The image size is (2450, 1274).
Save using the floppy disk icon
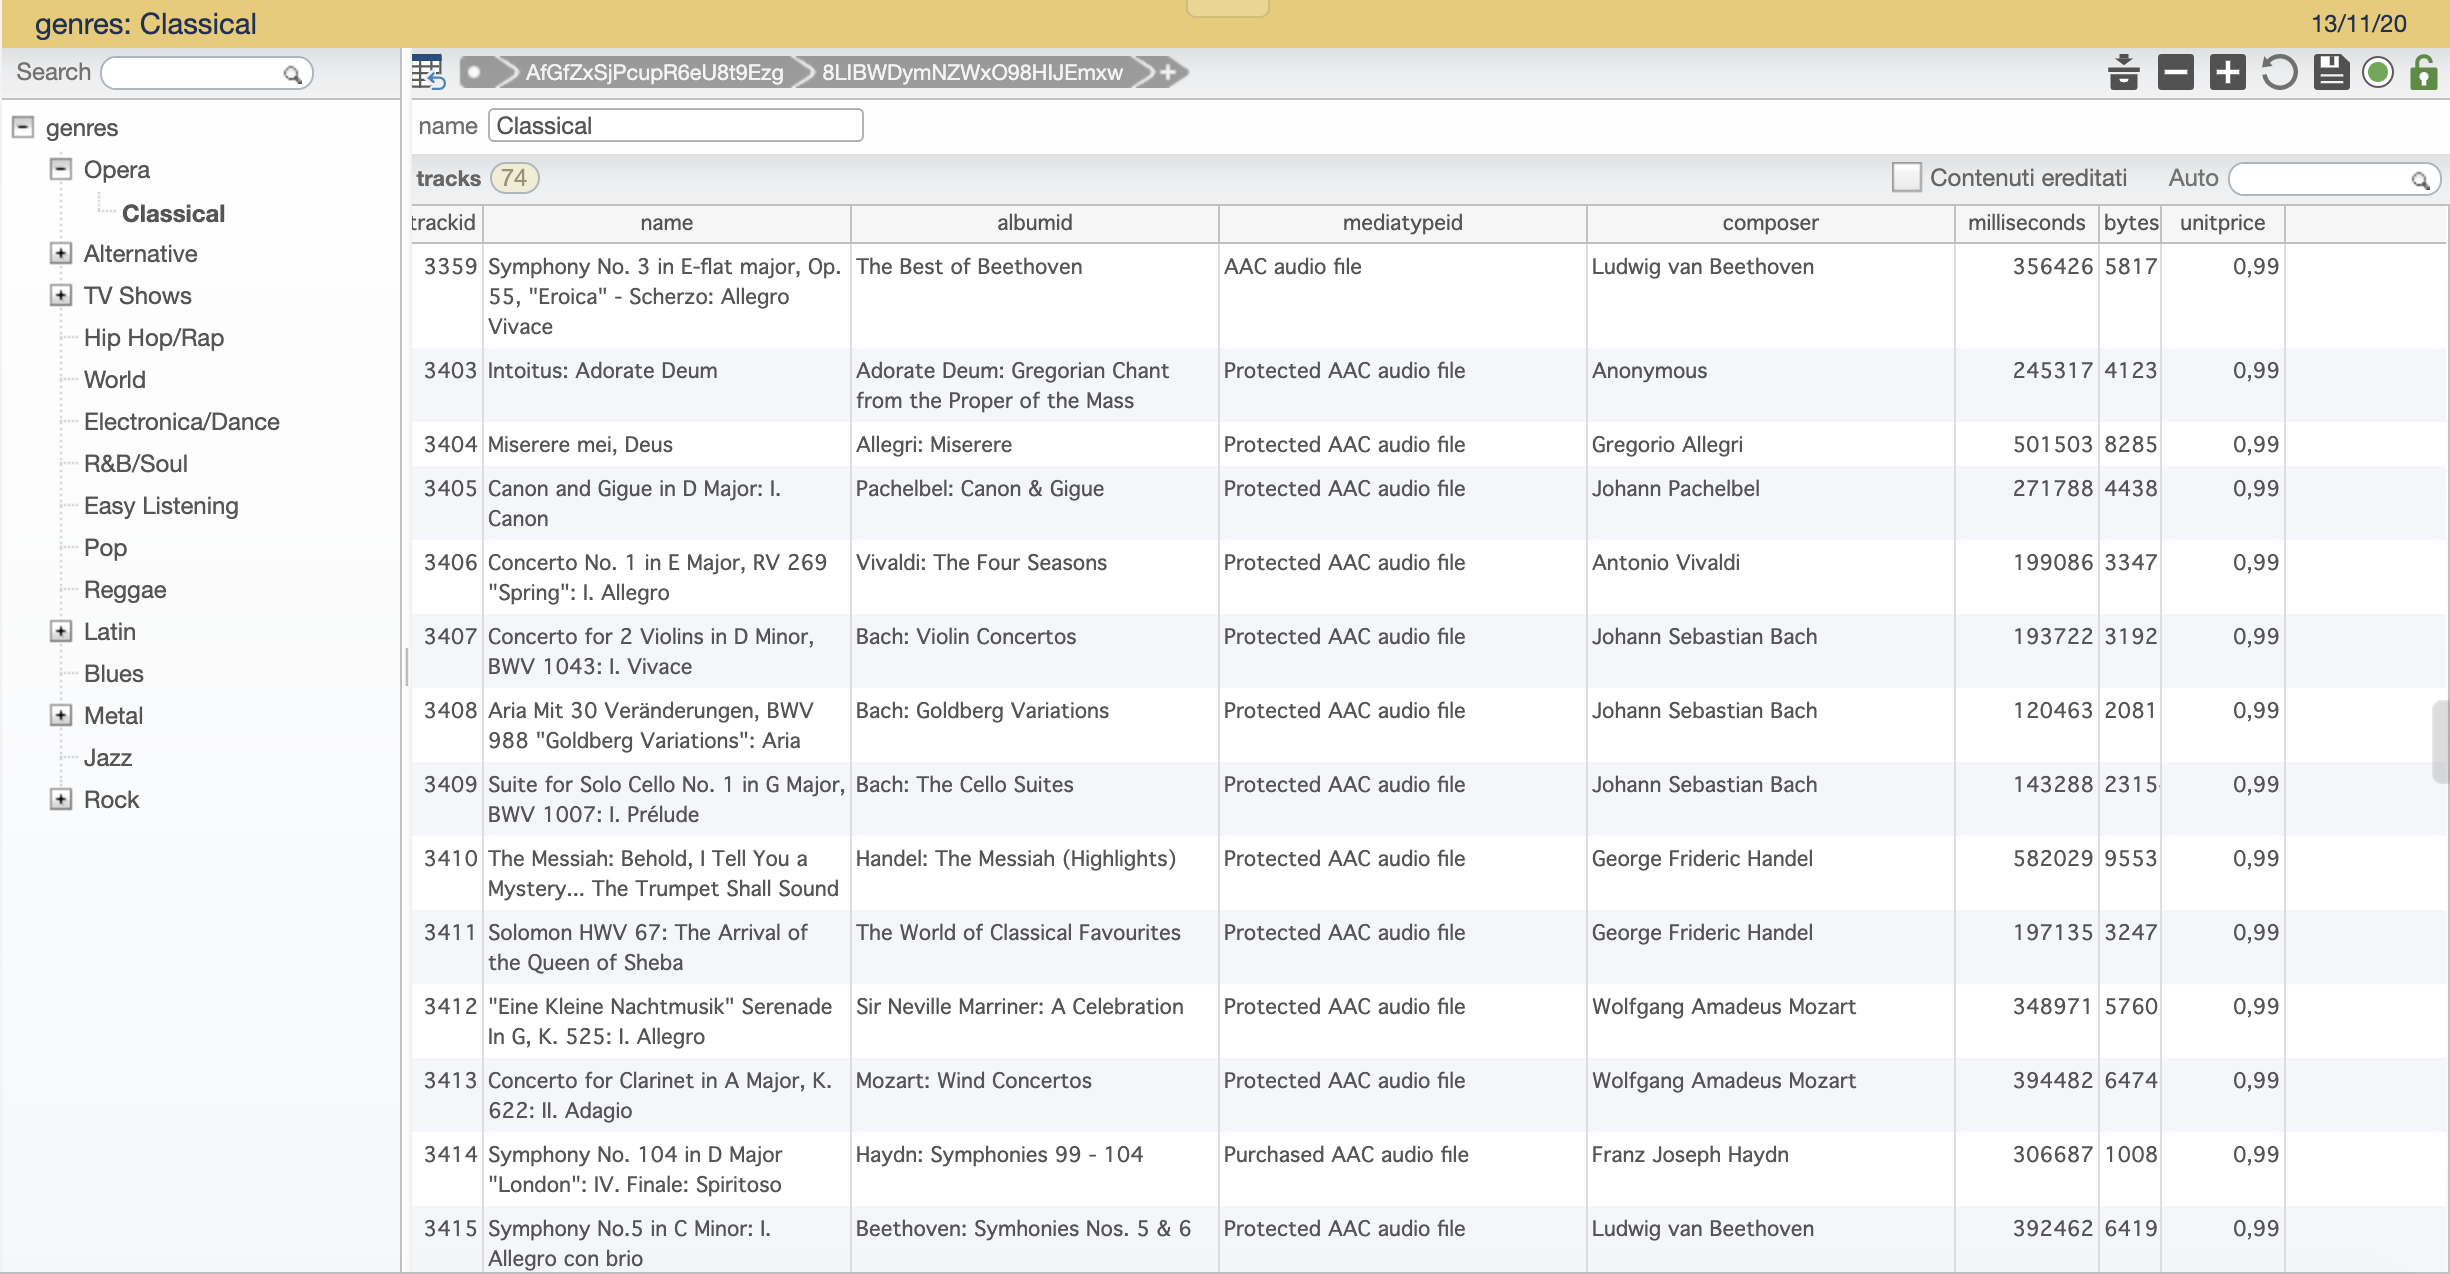tap(2331, 72)
